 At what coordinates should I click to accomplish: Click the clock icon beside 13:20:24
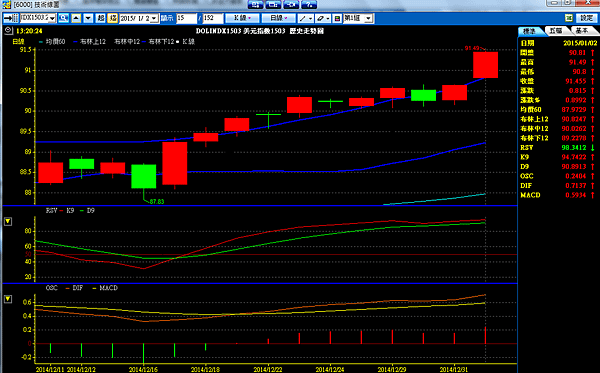[x=9, y=30]
